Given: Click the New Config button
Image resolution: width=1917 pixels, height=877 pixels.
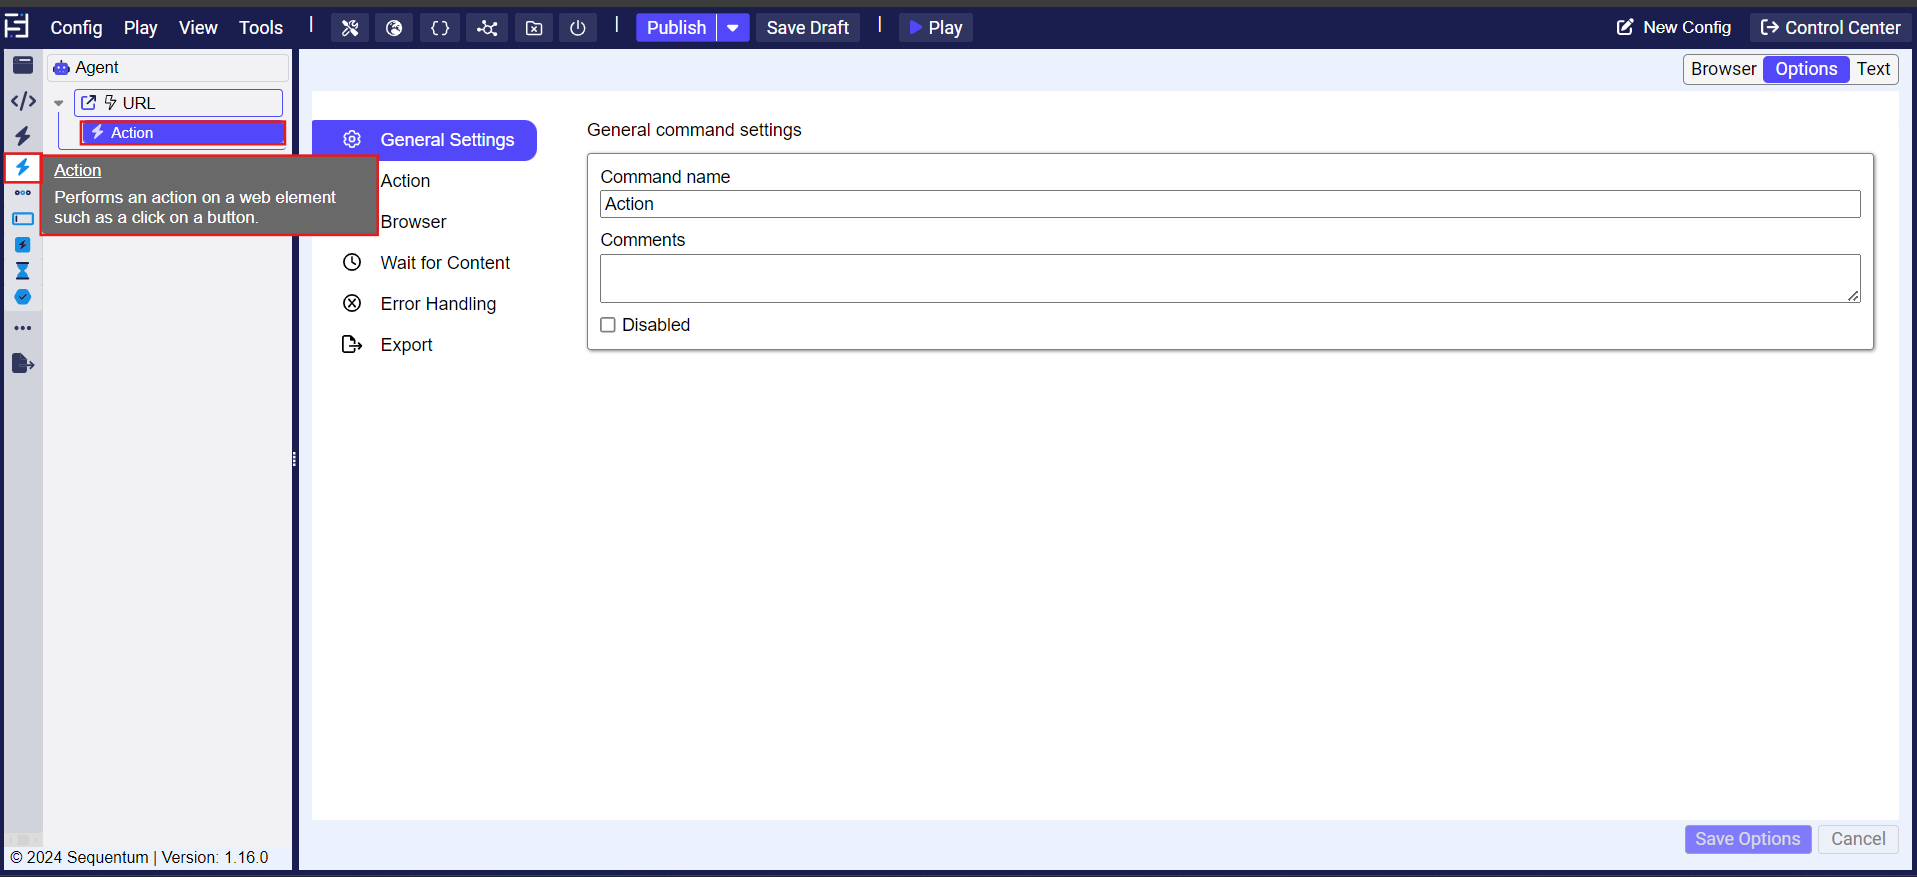Looking at the screenshot, I should click(1674, 28).
